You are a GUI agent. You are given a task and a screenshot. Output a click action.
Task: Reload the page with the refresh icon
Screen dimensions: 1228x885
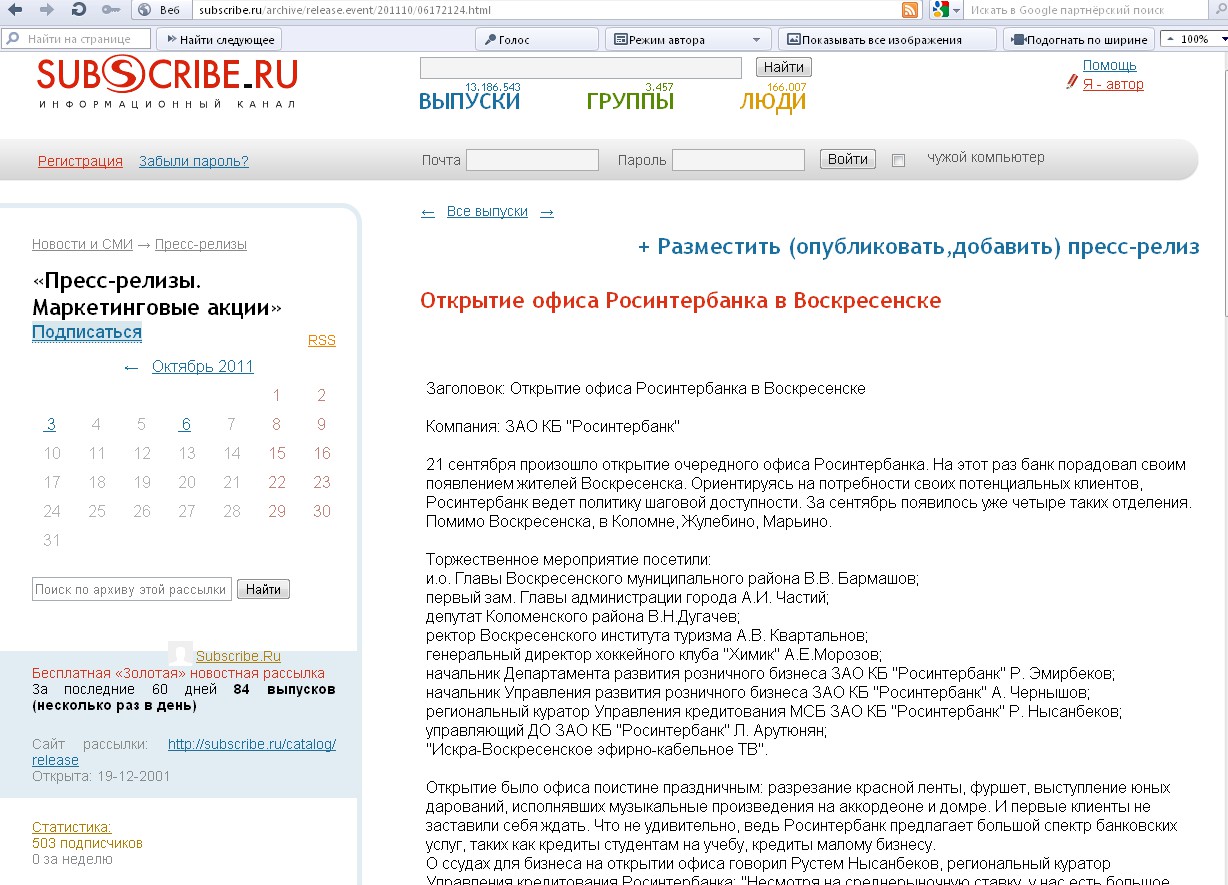(x=79, y=10)
